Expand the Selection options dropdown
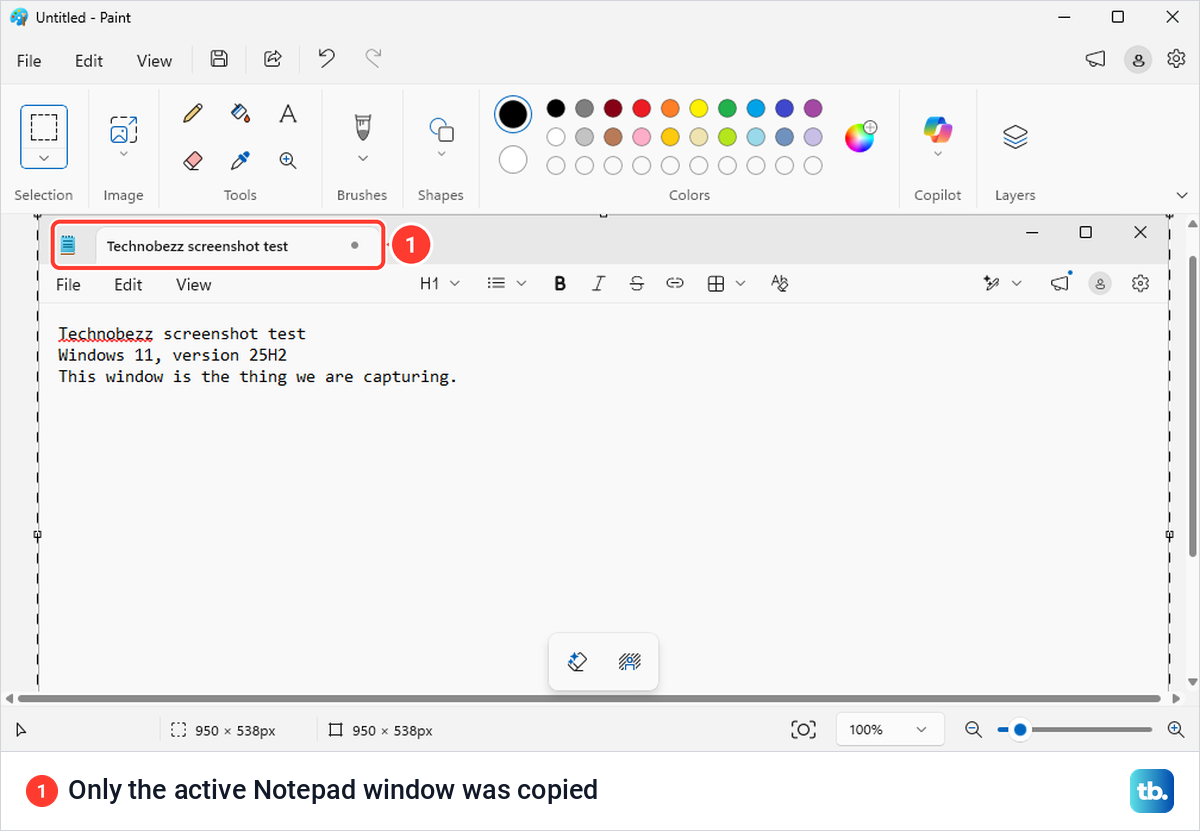Viewport: 1200px width, 831px height. 44,158
